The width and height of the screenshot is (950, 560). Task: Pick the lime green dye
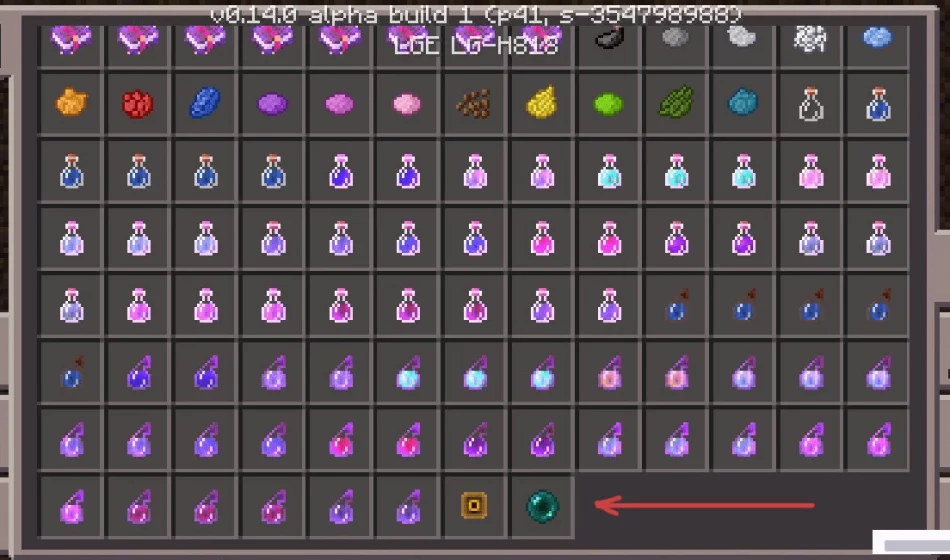coord(608,104)
